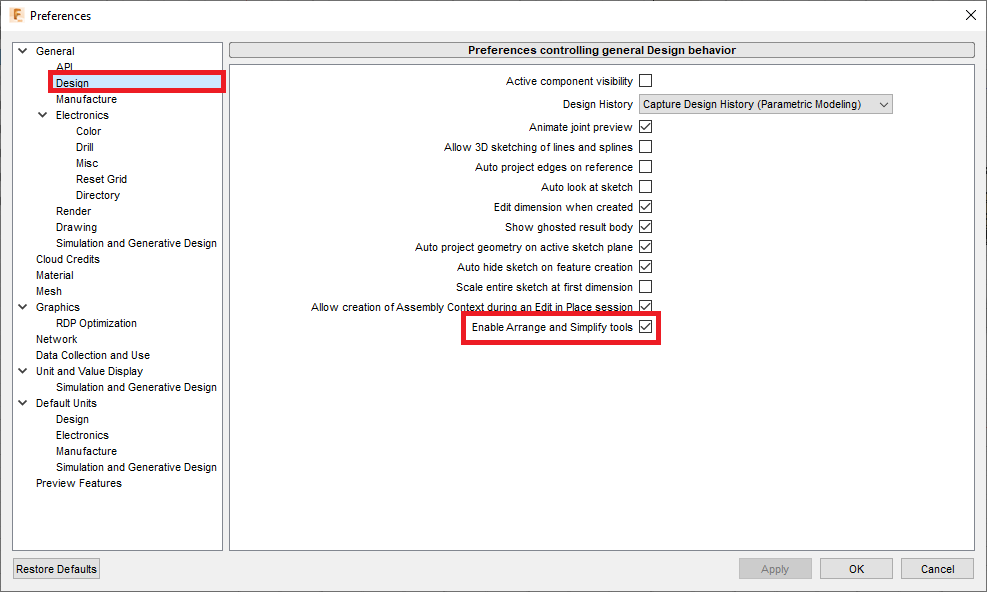
Task: Open Network settings in the sidebar
Action: tap(56, 338)
